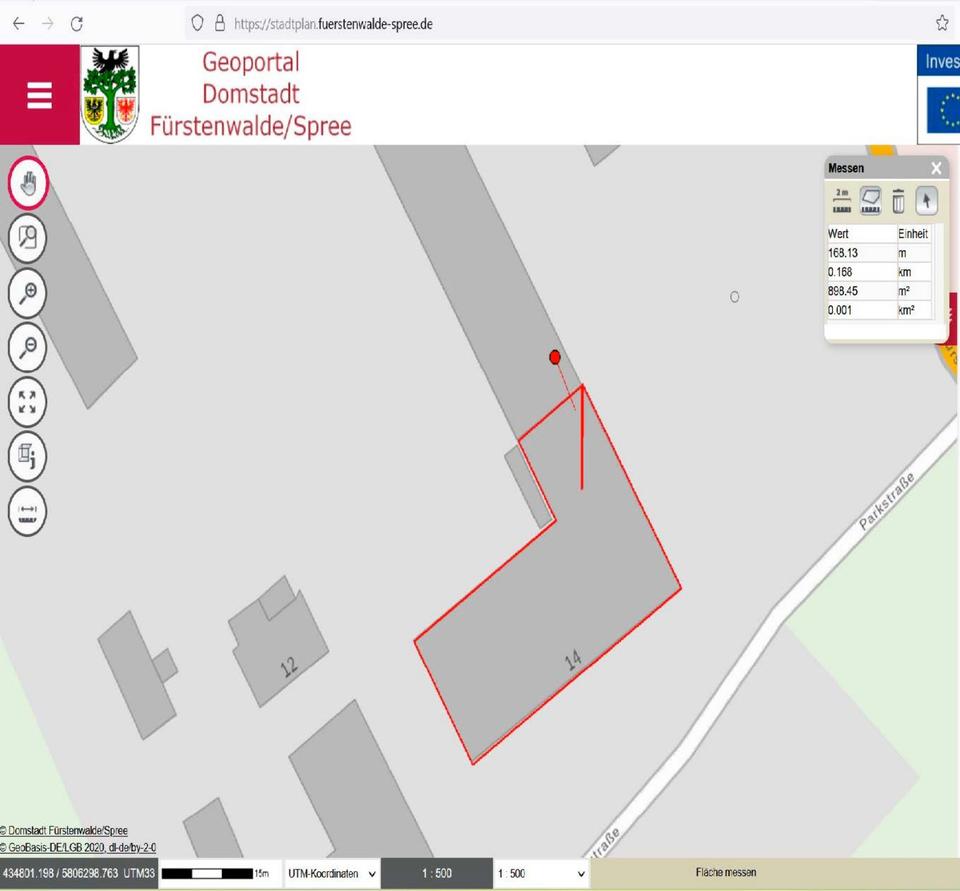The width and height of the screenshot is (960, 891).
Task: Close the Messen panel
Action: [936, 169]
